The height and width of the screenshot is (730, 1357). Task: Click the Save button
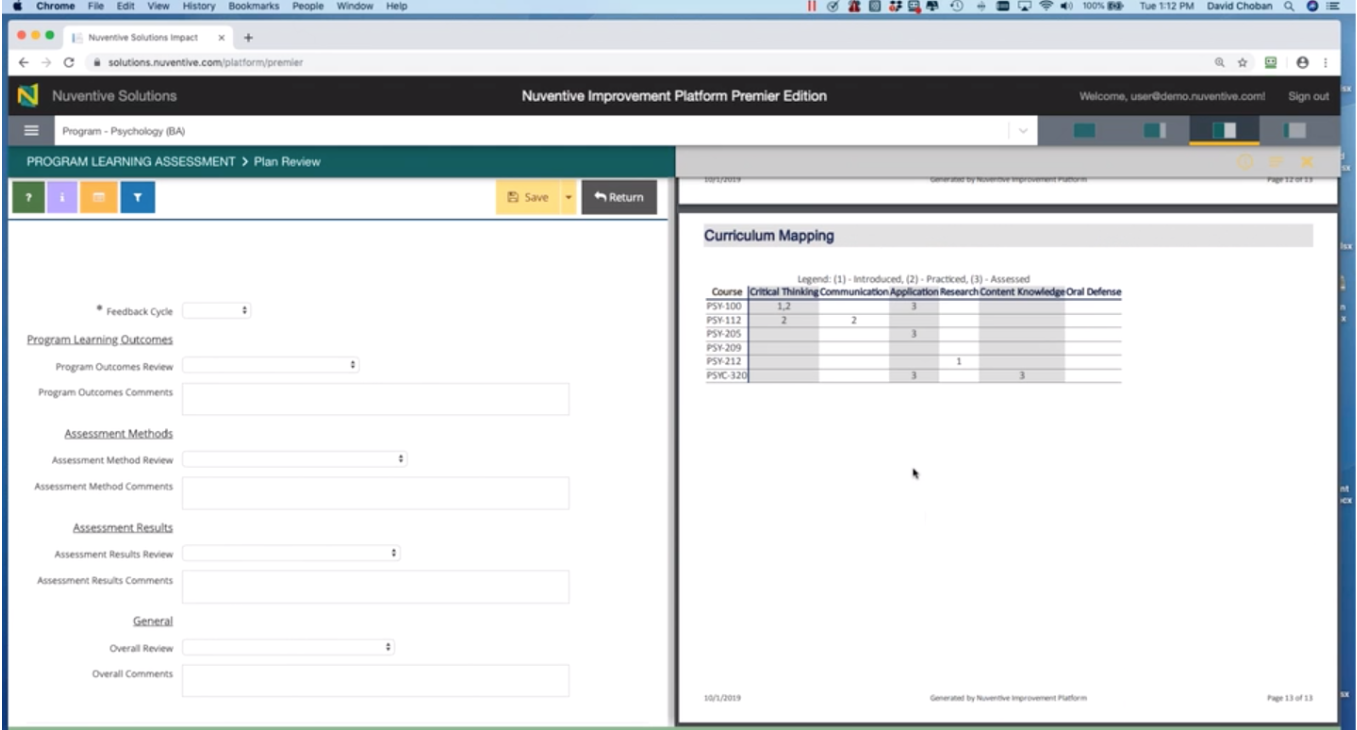tap(528, 197)
